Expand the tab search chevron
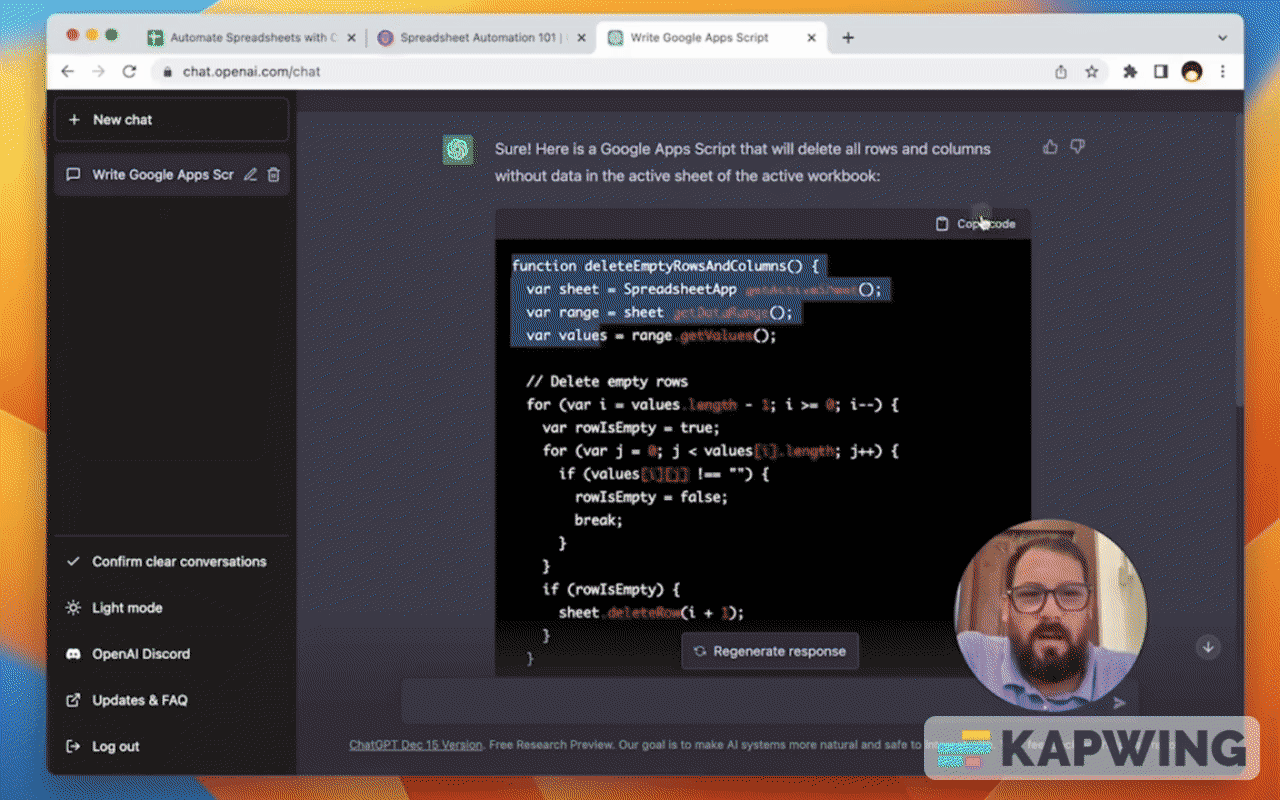1280x800 pixels. (1222, 38)
